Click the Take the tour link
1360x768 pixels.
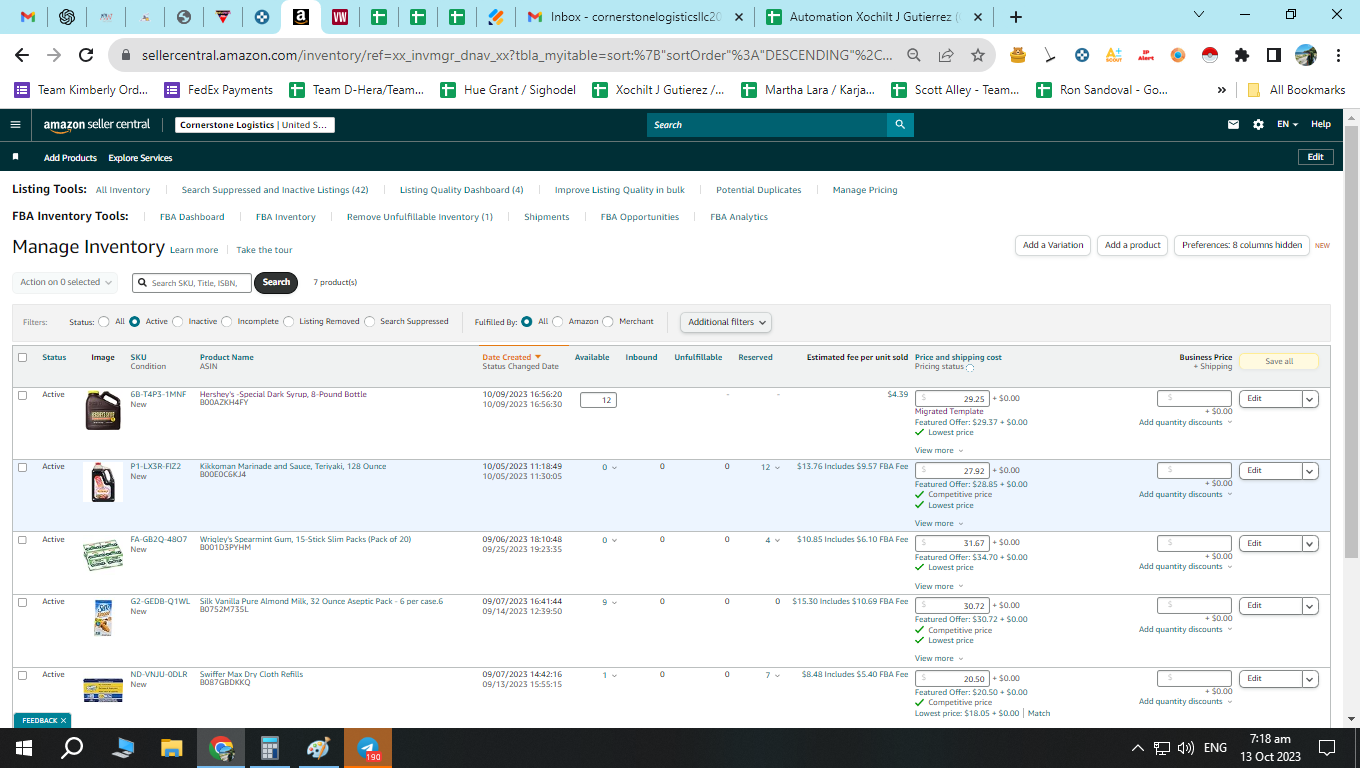point(264,250)
